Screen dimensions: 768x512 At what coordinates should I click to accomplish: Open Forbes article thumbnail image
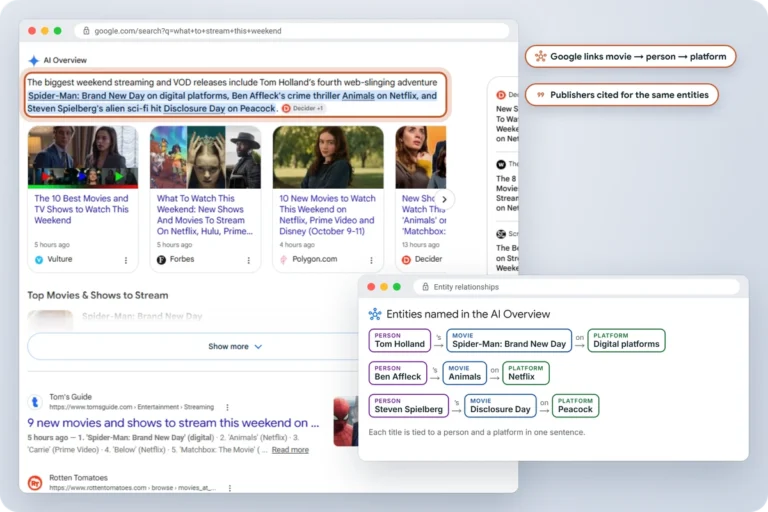tap(205, 157)
